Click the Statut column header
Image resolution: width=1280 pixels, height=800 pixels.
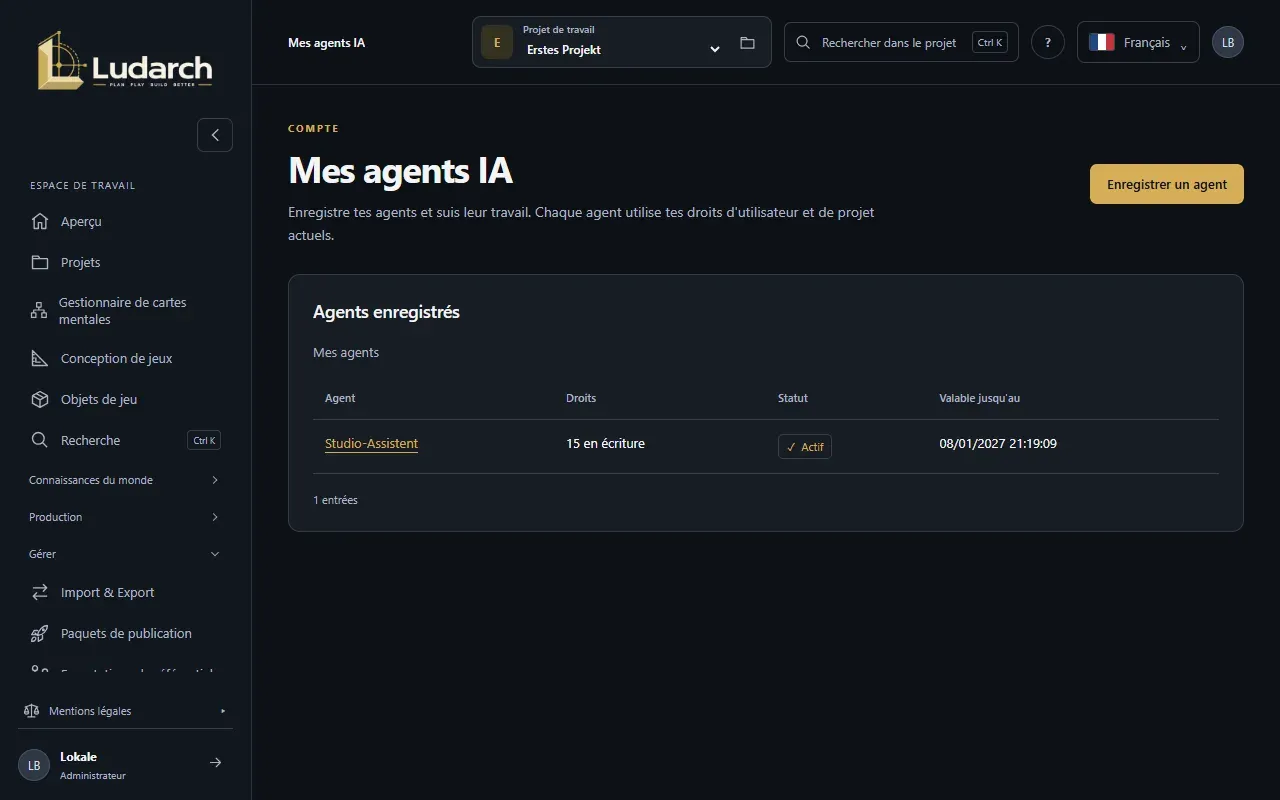tap(793, 398)
